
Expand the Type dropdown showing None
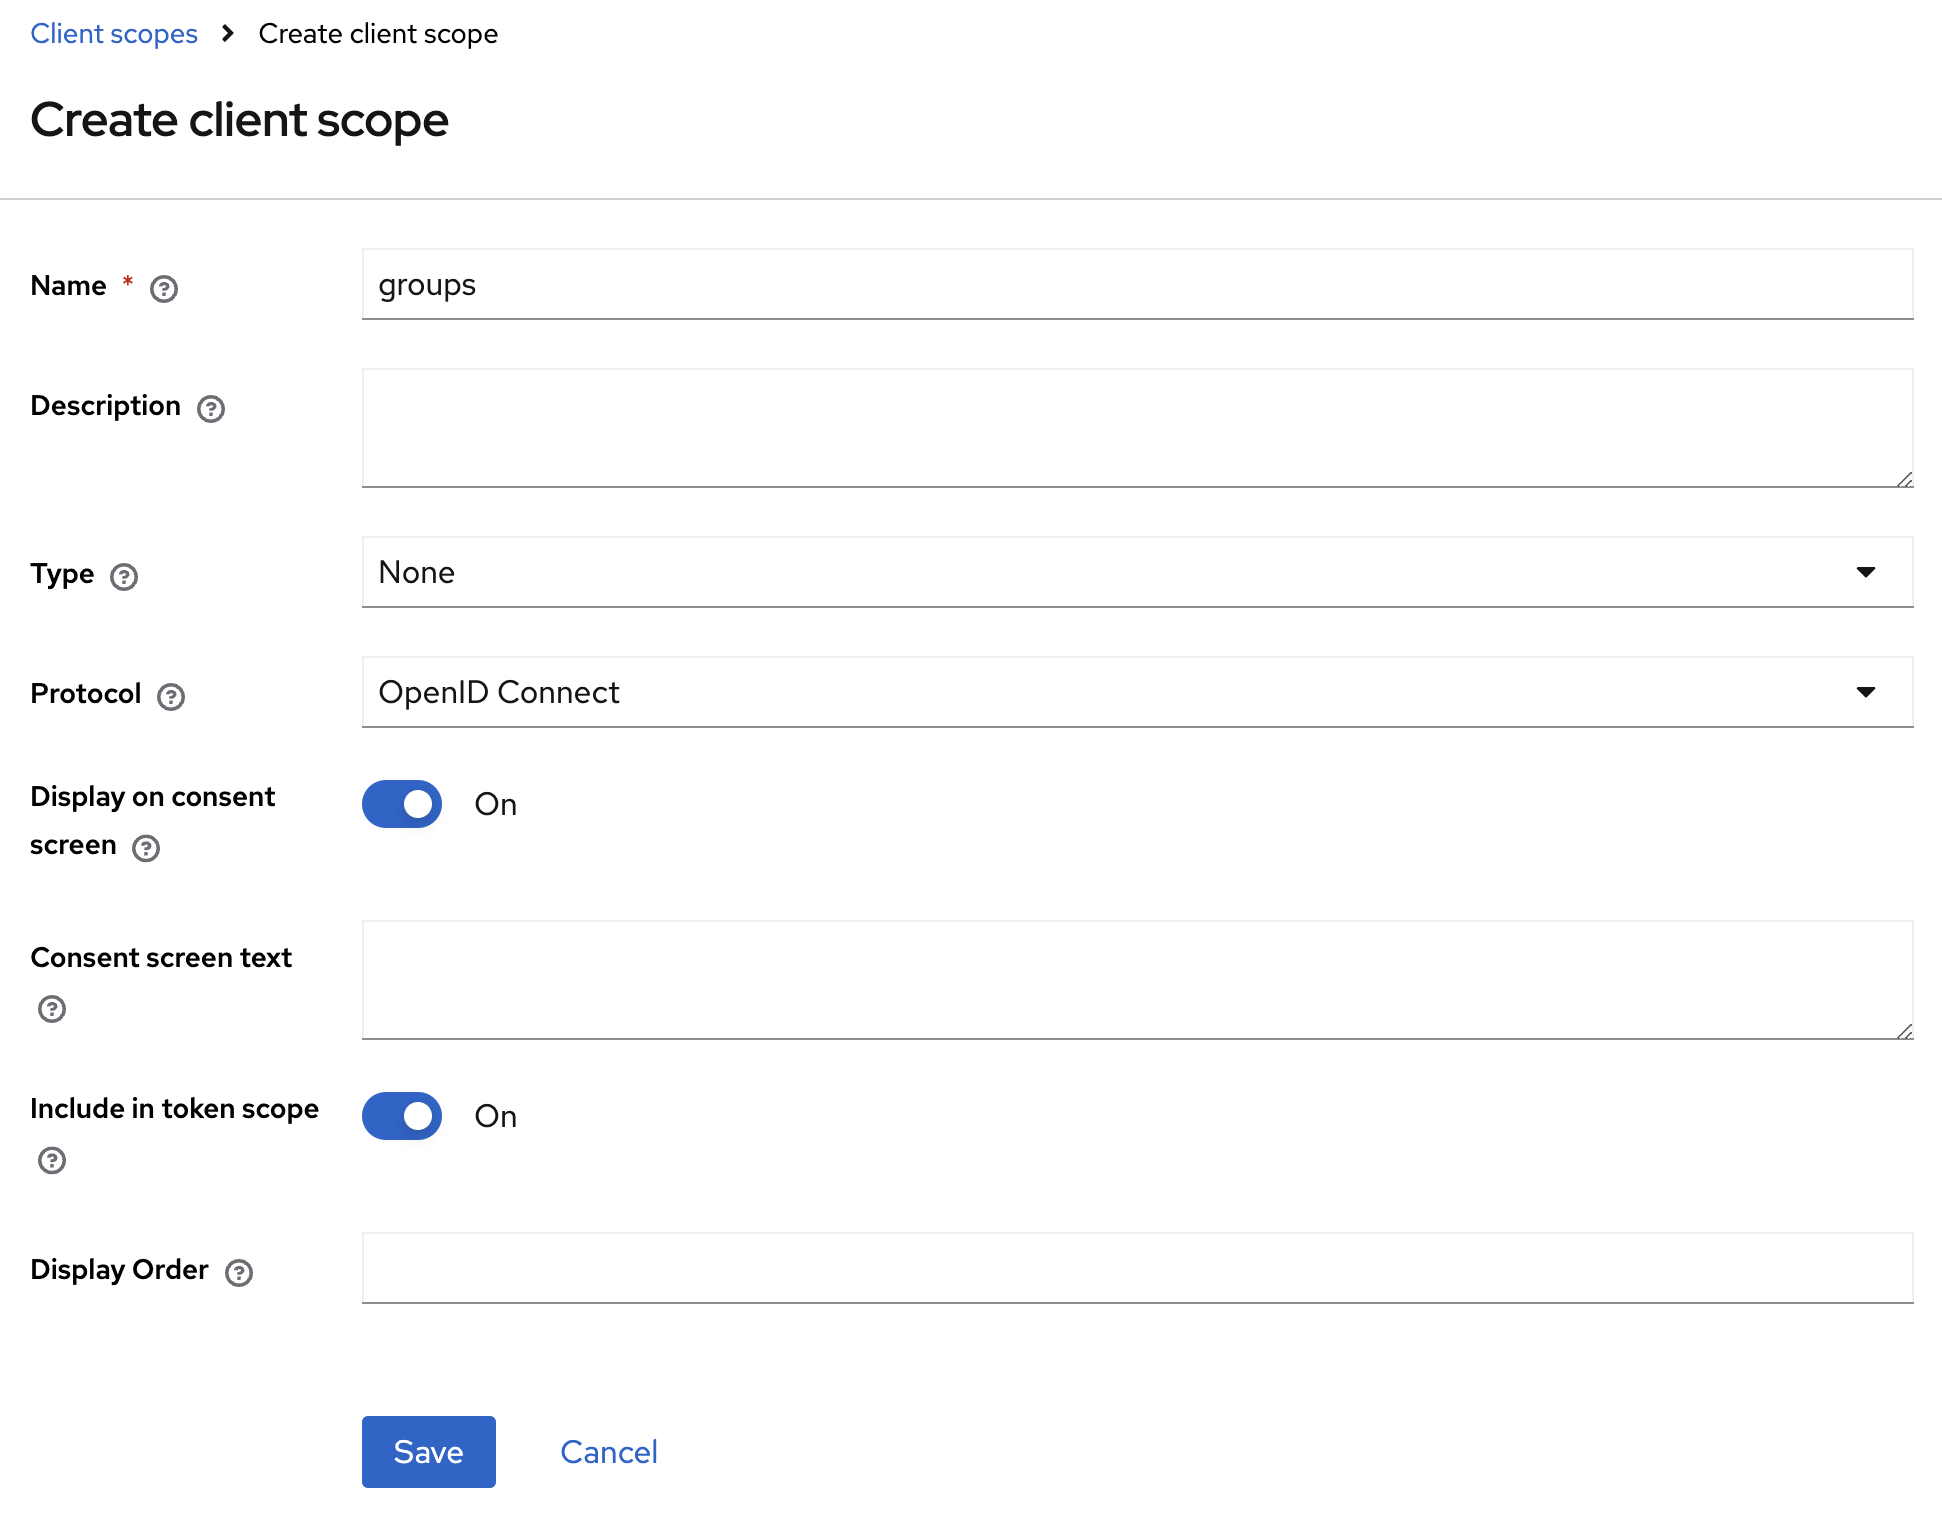coord(1137,572)
